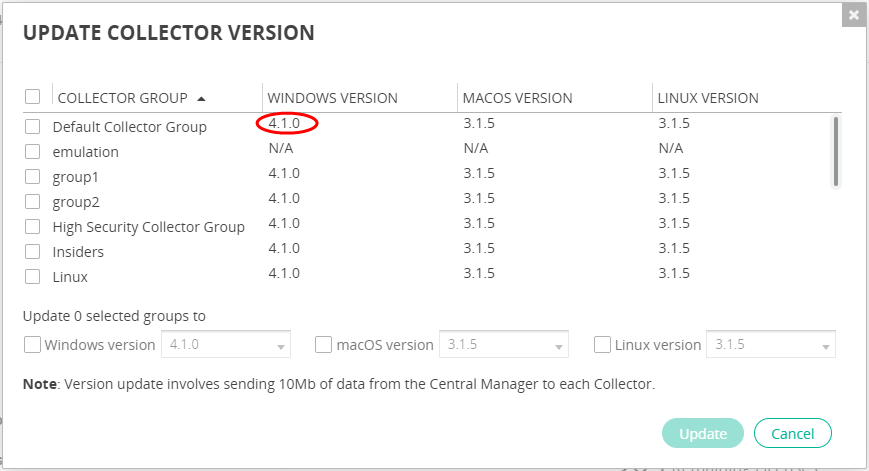Click the Update button

[x=702, y=434]
